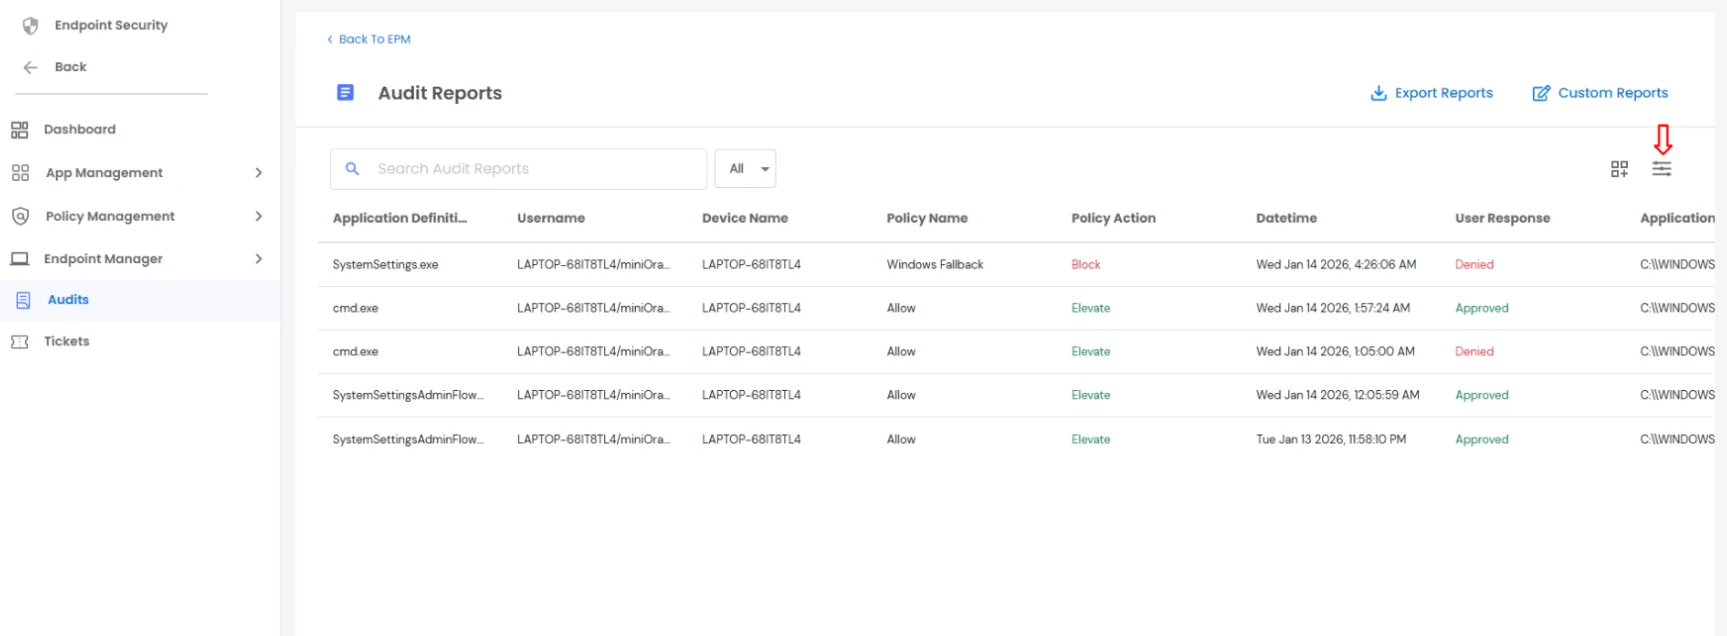The width and height of the screenshot is (1727, 636).
Task: Expand Policy Management submenu chevron
Action: point(259,216)
